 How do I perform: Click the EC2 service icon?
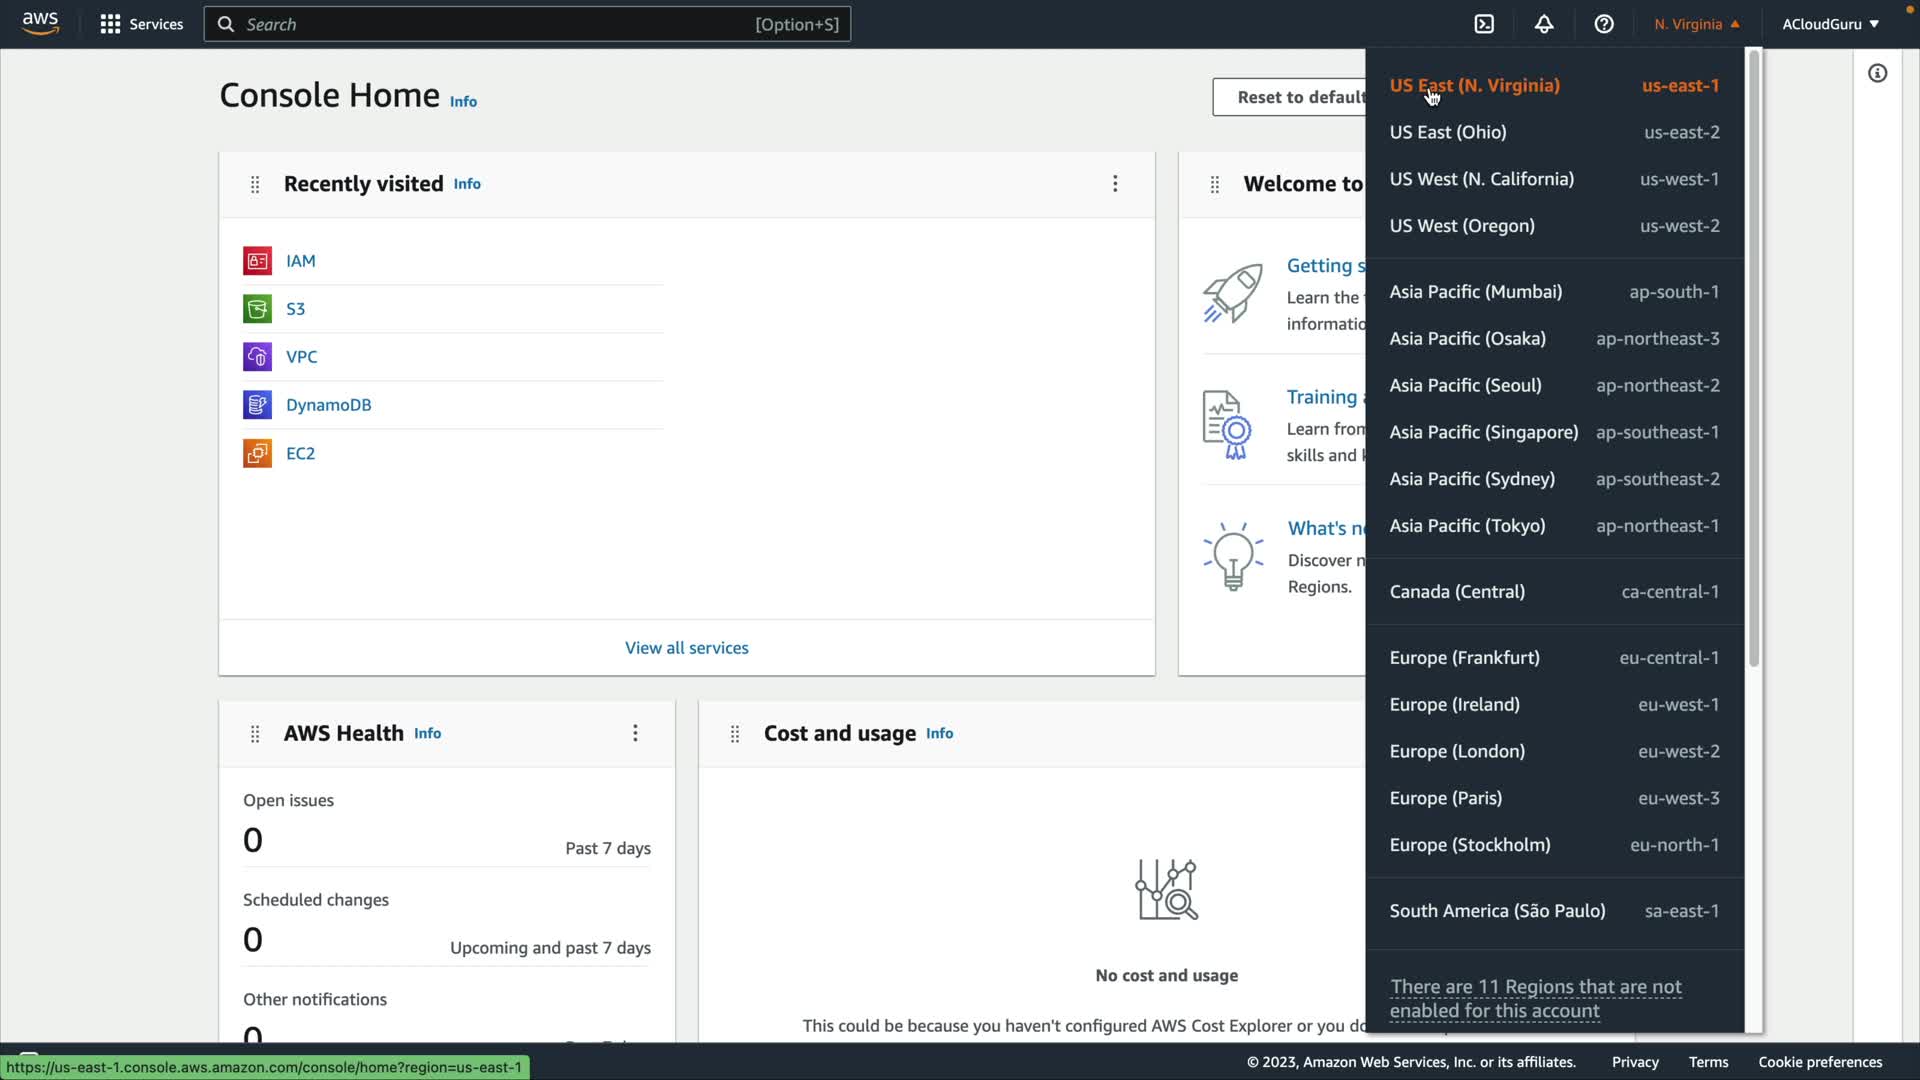click(257, 453)
